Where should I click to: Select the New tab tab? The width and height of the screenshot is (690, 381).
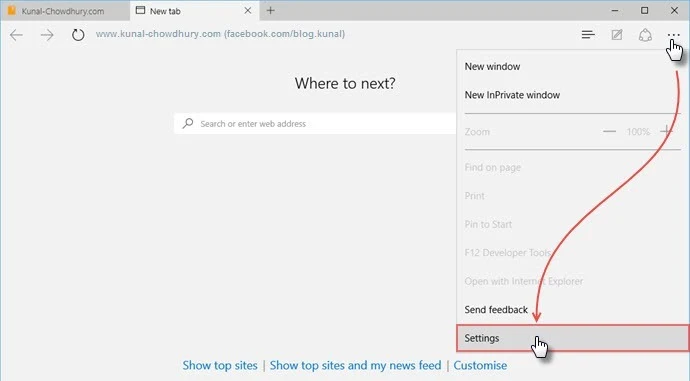click(x=195, y=11)
